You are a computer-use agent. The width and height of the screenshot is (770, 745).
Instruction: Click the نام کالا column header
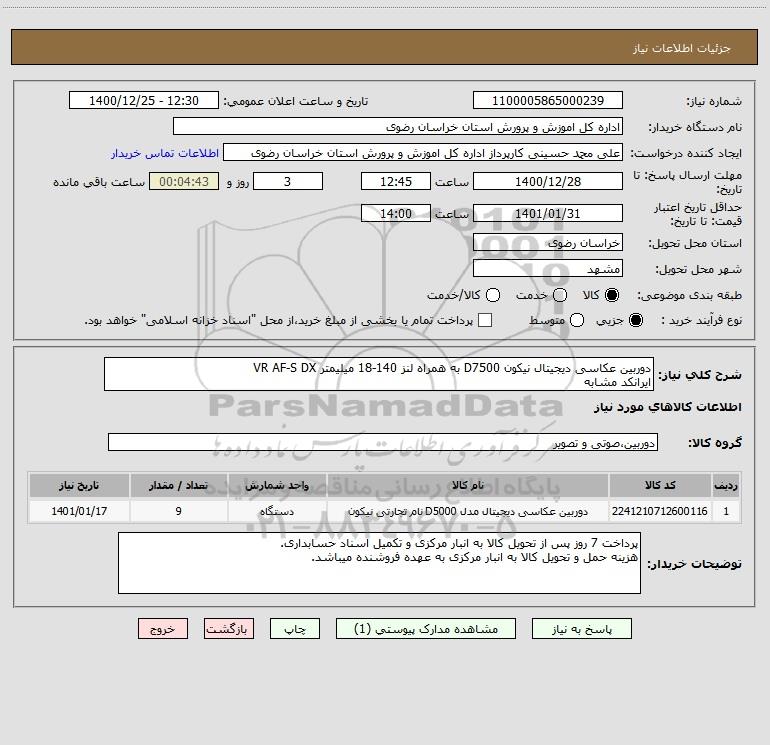coord(468,485)
